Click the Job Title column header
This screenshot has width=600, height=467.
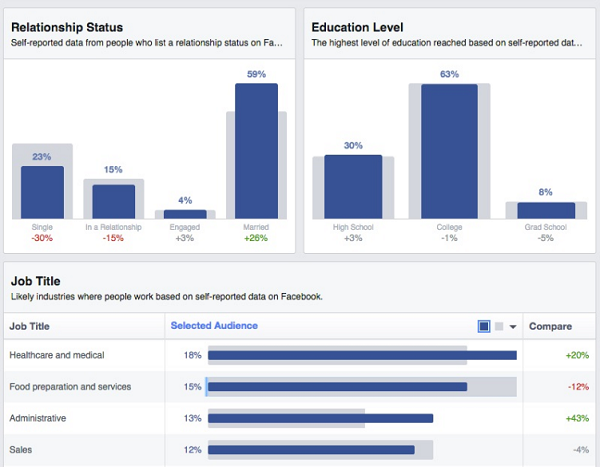[x=29, y=326]
